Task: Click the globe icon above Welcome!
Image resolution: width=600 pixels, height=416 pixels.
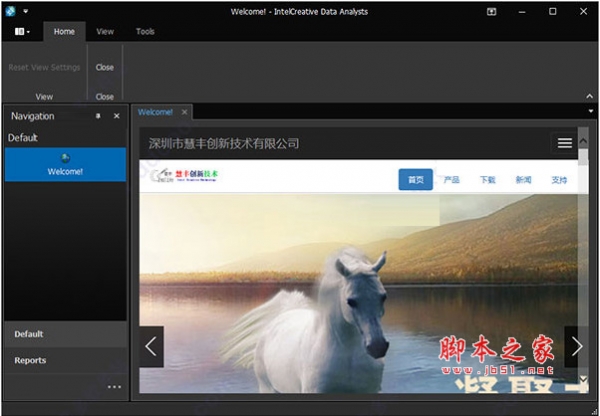Action: point(65,157)
